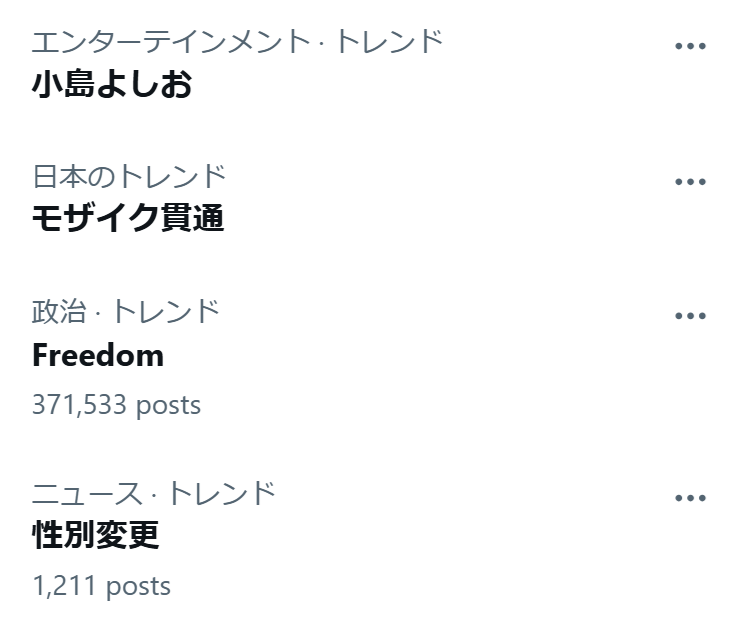Screen dimensions: 745x620
Task: Click トレンド text following エンターテインメント
Action: tap(388, 42)
